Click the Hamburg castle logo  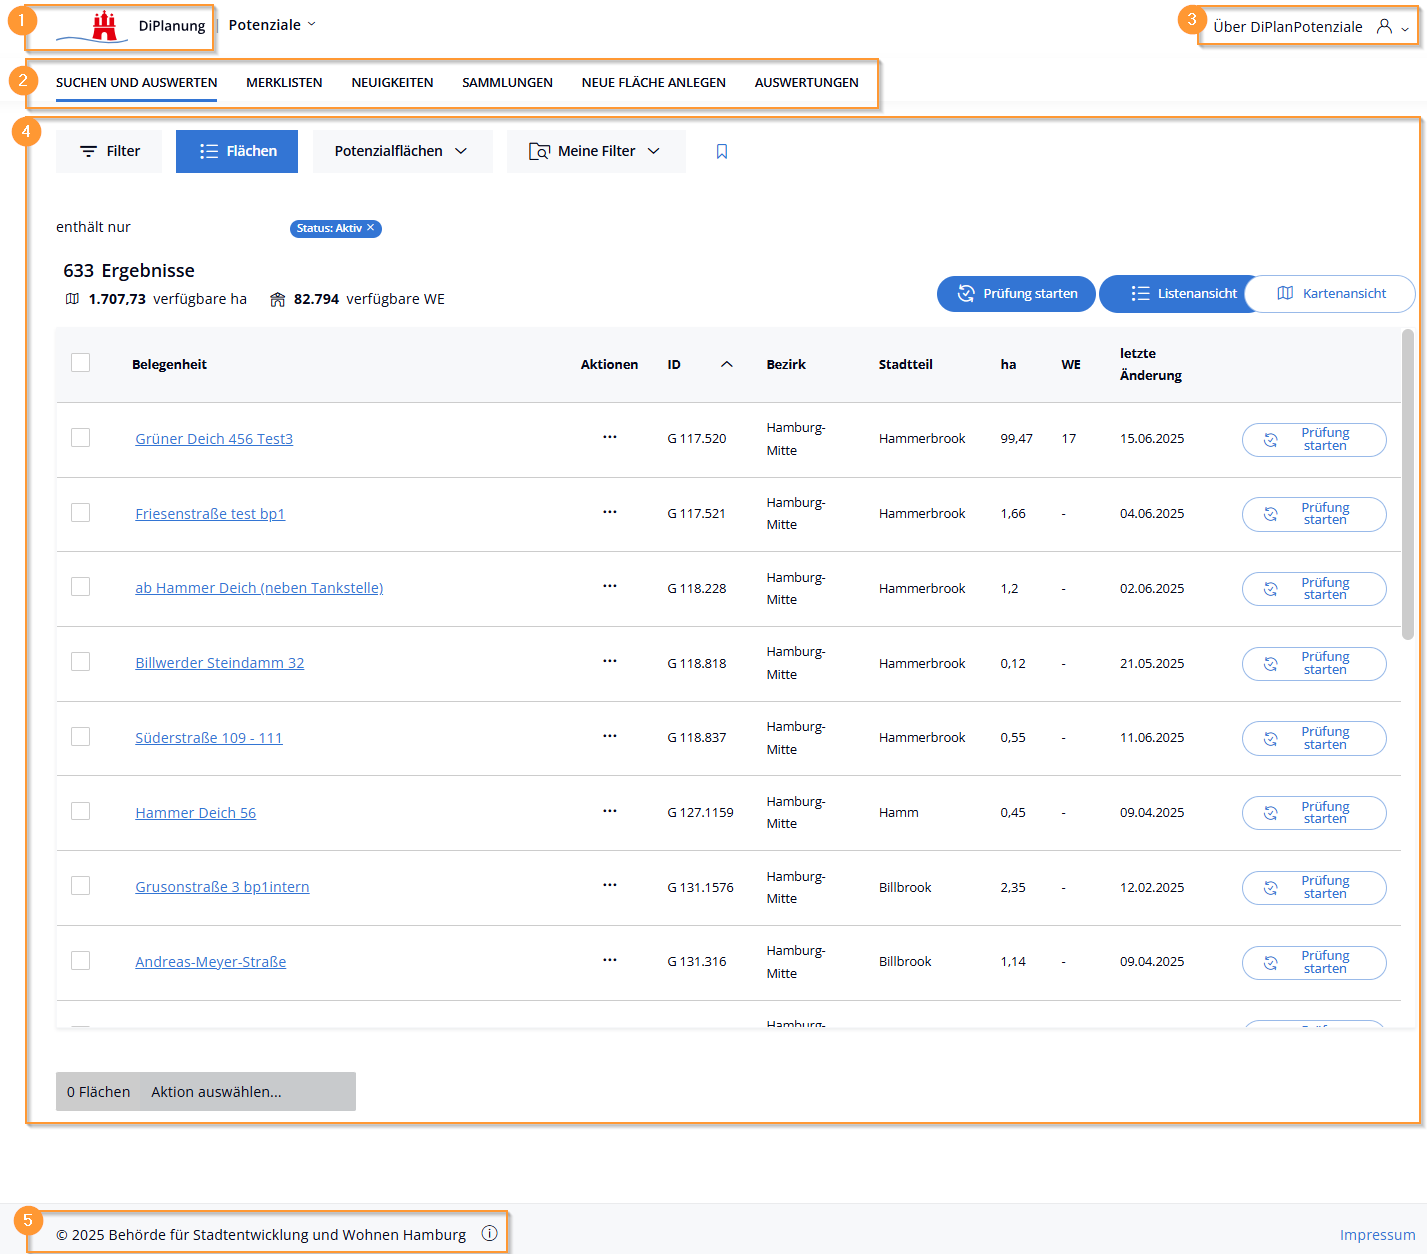[x=104, y=26]
